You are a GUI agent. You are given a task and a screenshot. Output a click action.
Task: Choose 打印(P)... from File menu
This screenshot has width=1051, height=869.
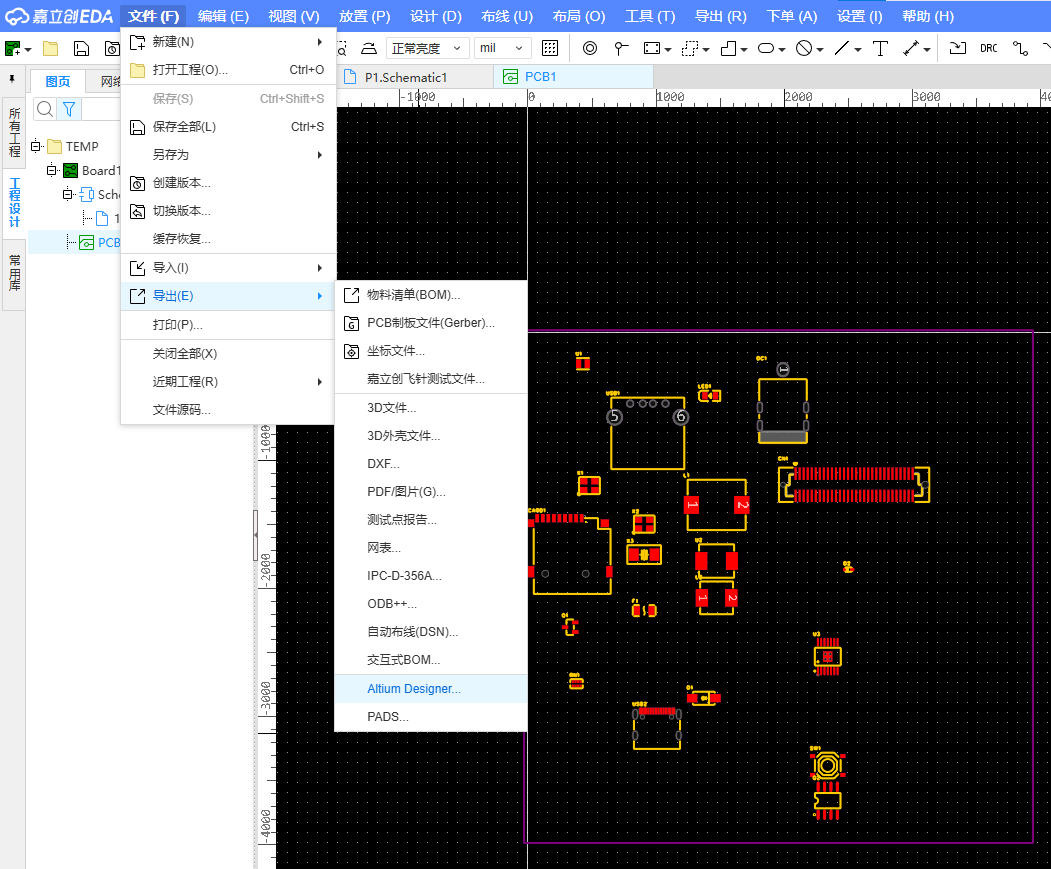pyautogui.click(x=228, y=325)
